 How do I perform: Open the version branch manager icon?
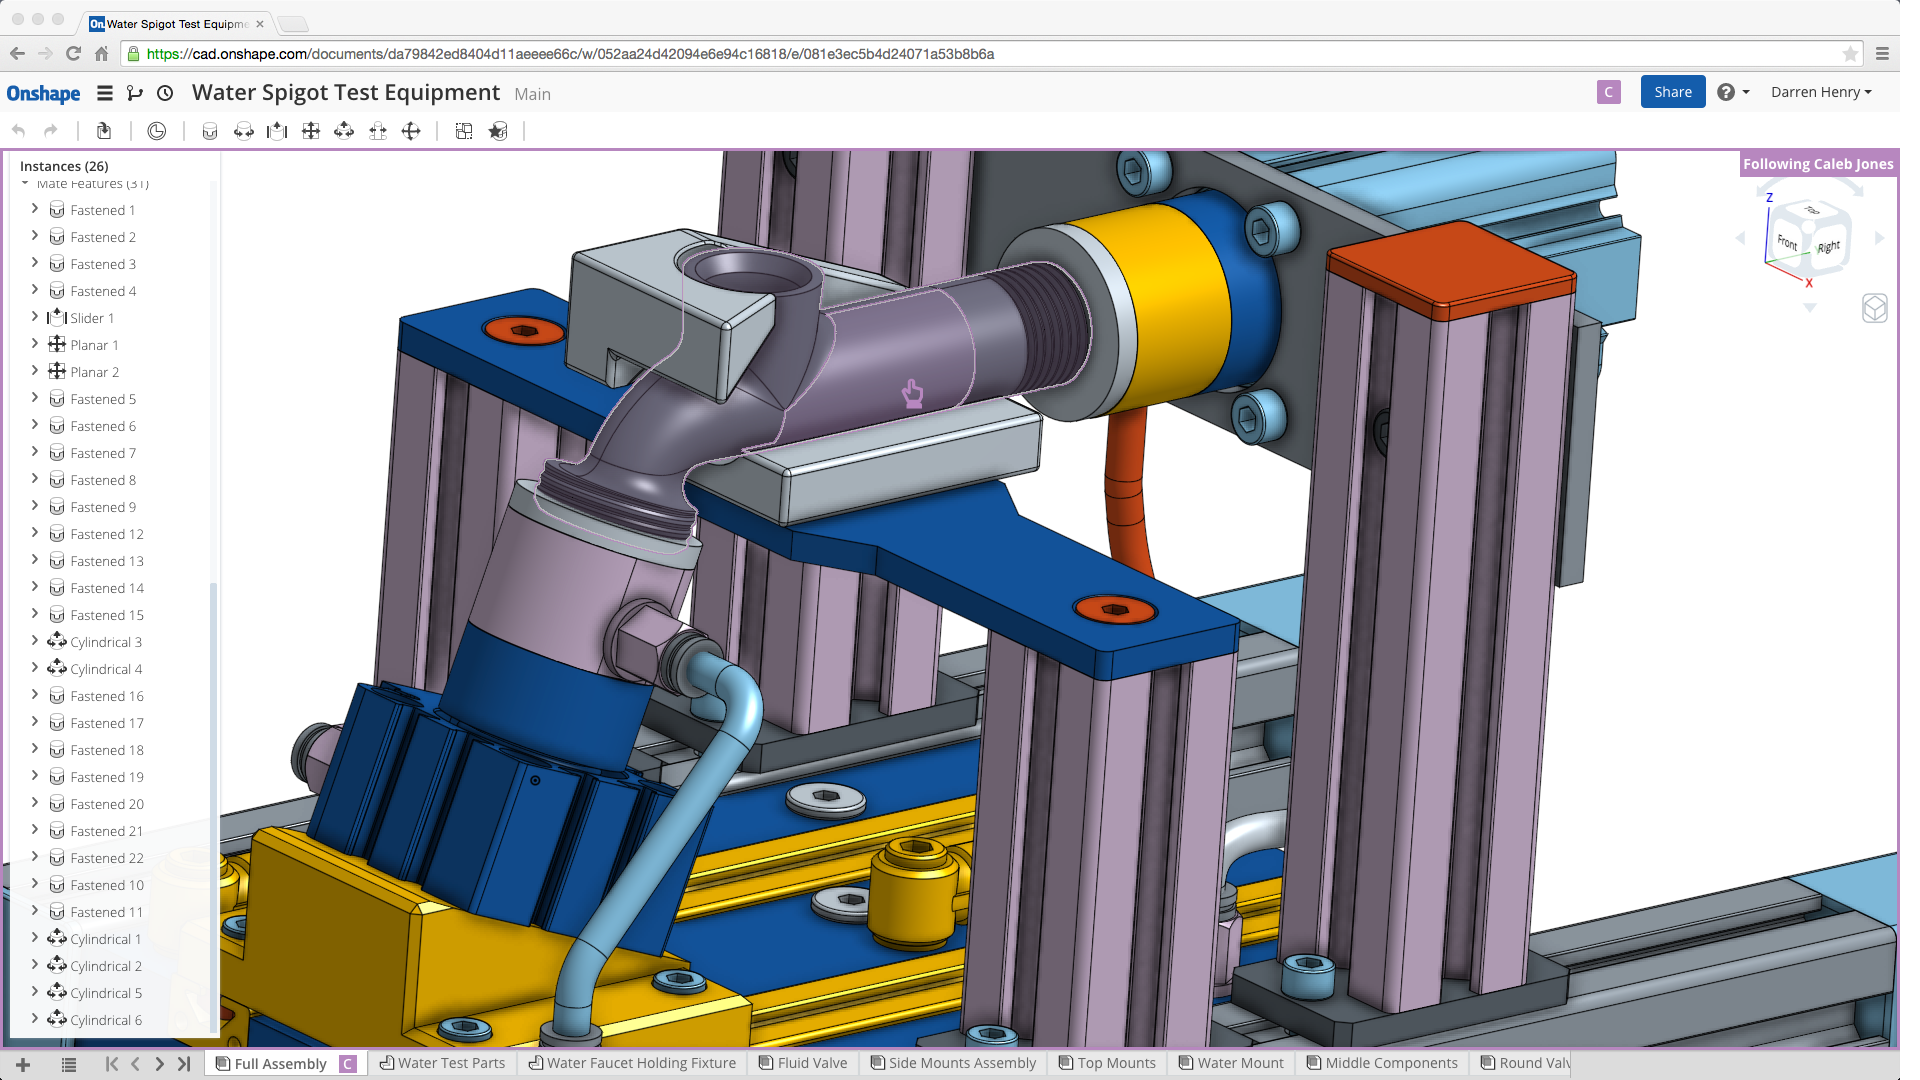[x=135, y=93]
